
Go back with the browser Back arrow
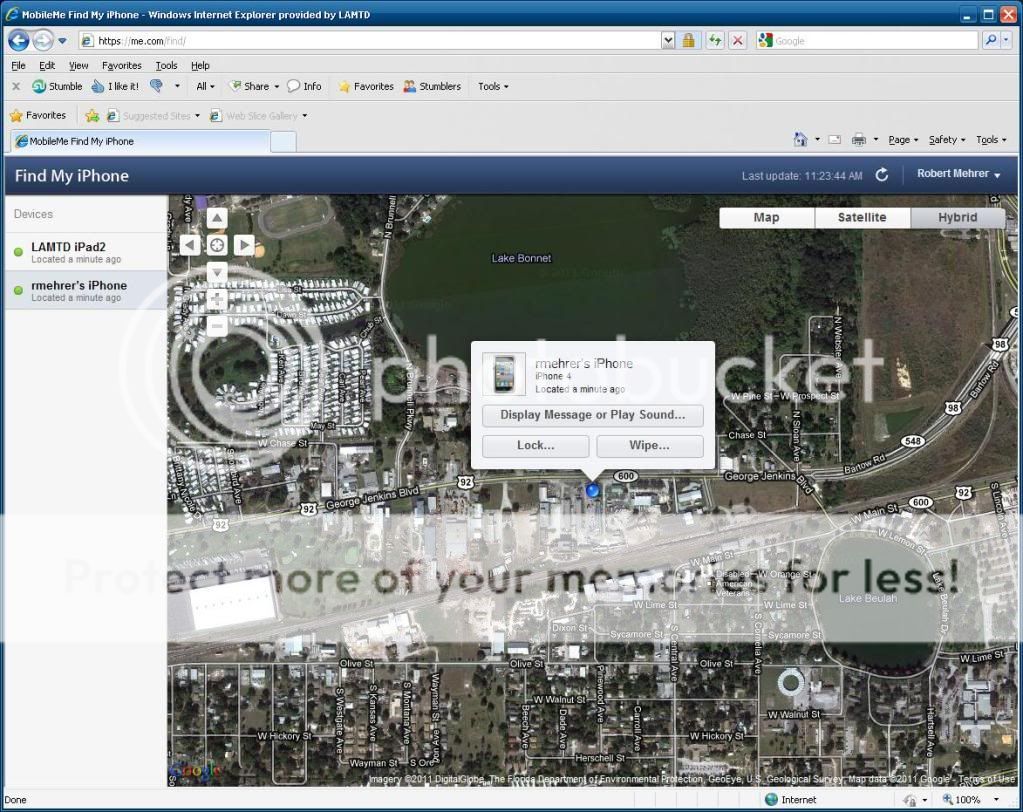19,40
